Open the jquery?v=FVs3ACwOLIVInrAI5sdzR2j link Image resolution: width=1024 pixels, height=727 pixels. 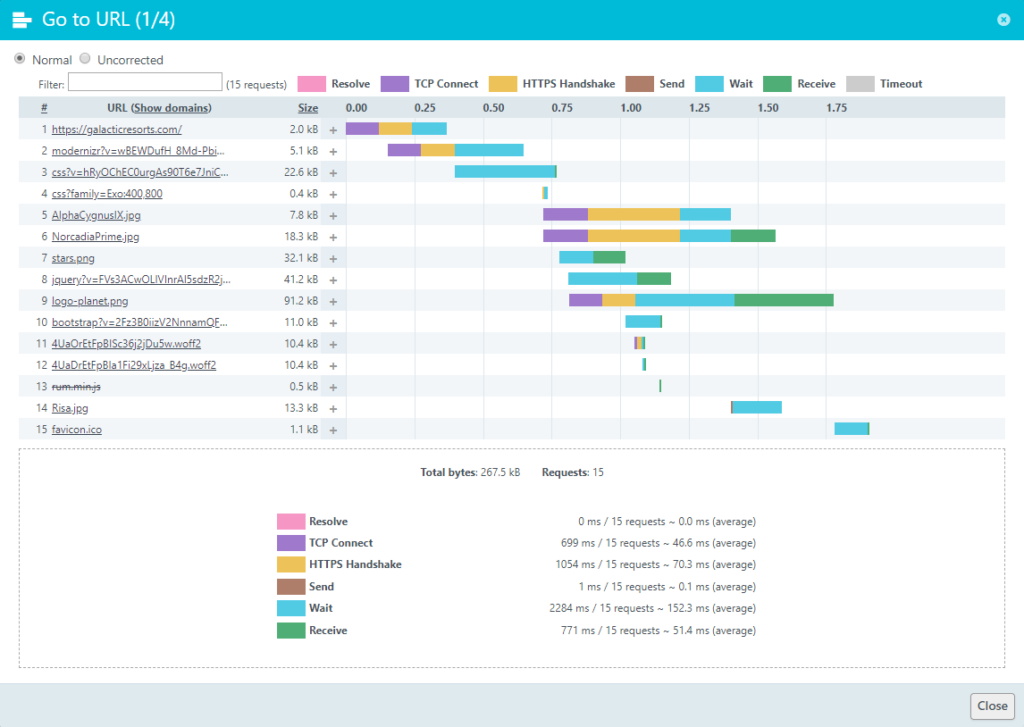tap(141, 280)
